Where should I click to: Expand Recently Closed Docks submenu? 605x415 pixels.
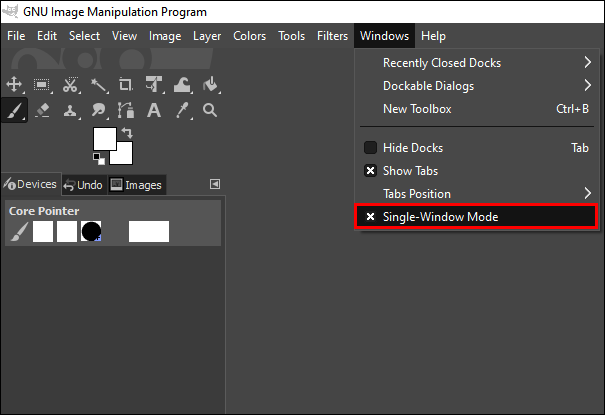click(476, 62)
